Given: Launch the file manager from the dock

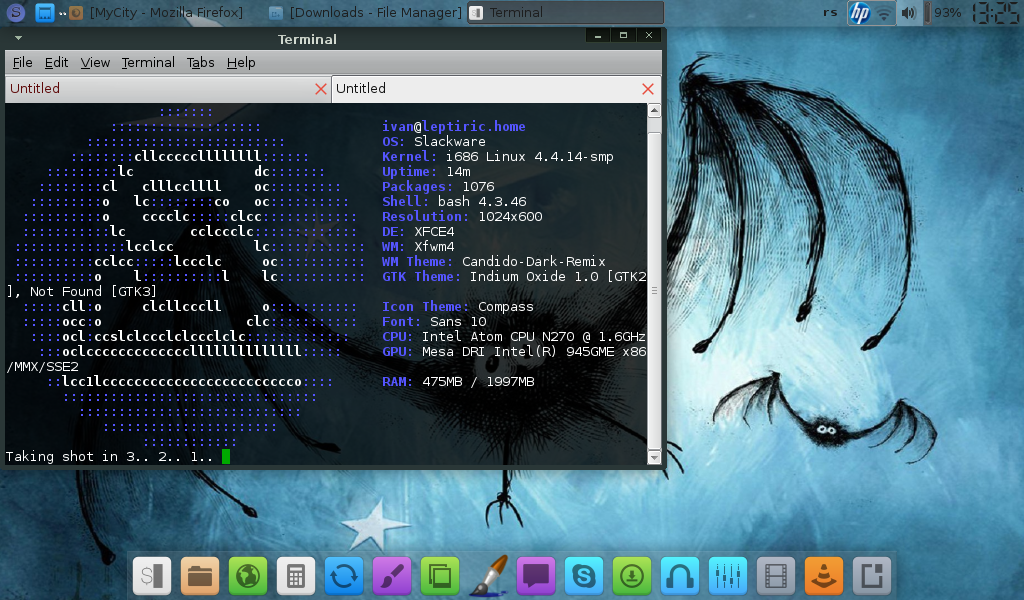Looking at the screenshot, I should click(x=200, y=576).
